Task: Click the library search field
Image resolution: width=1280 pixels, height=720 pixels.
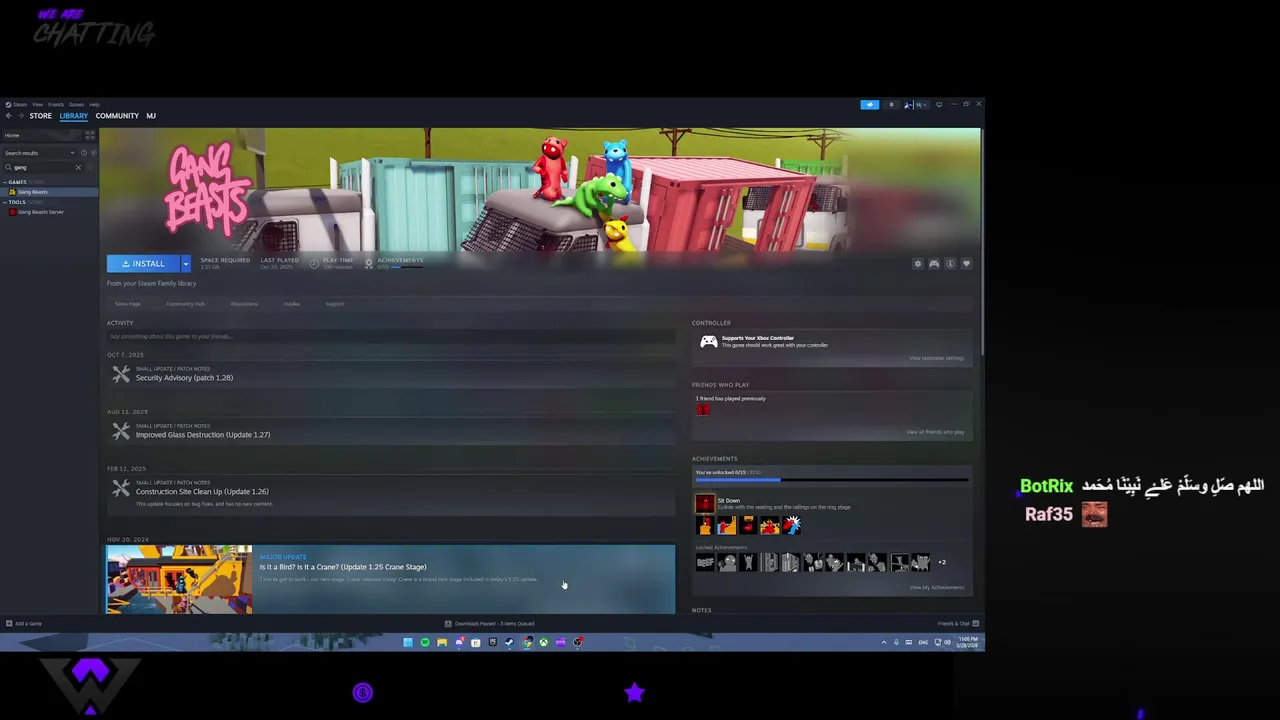Action: [42, 167]
